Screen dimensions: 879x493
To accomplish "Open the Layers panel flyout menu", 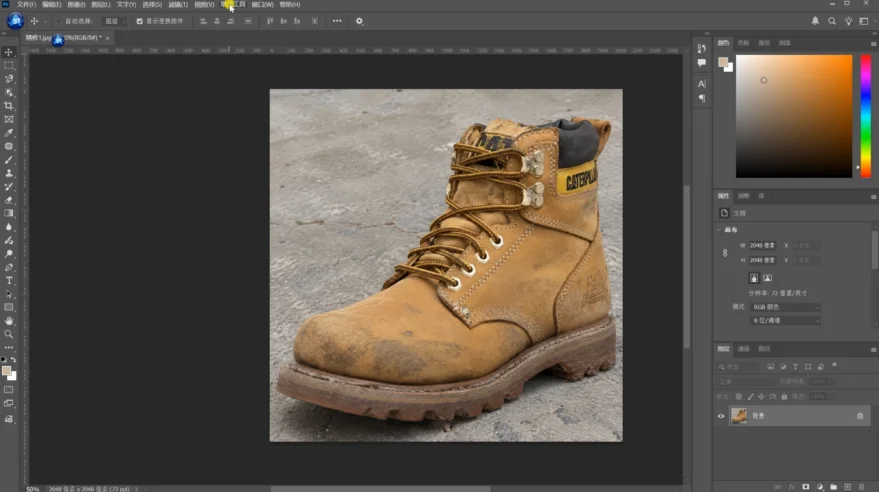I will pos(873,350).
